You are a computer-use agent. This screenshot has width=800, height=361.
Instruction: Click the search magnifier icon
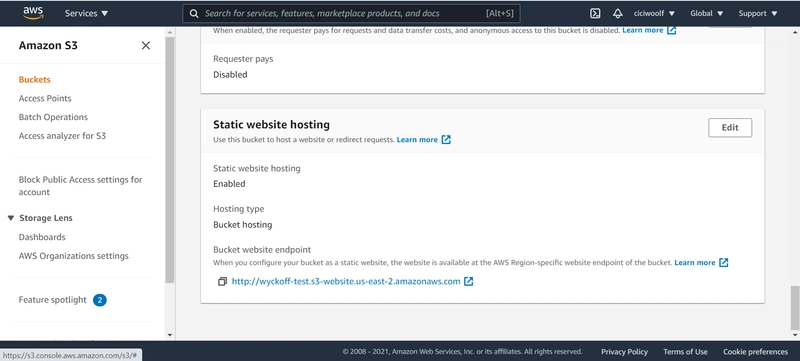click(194, 14)
